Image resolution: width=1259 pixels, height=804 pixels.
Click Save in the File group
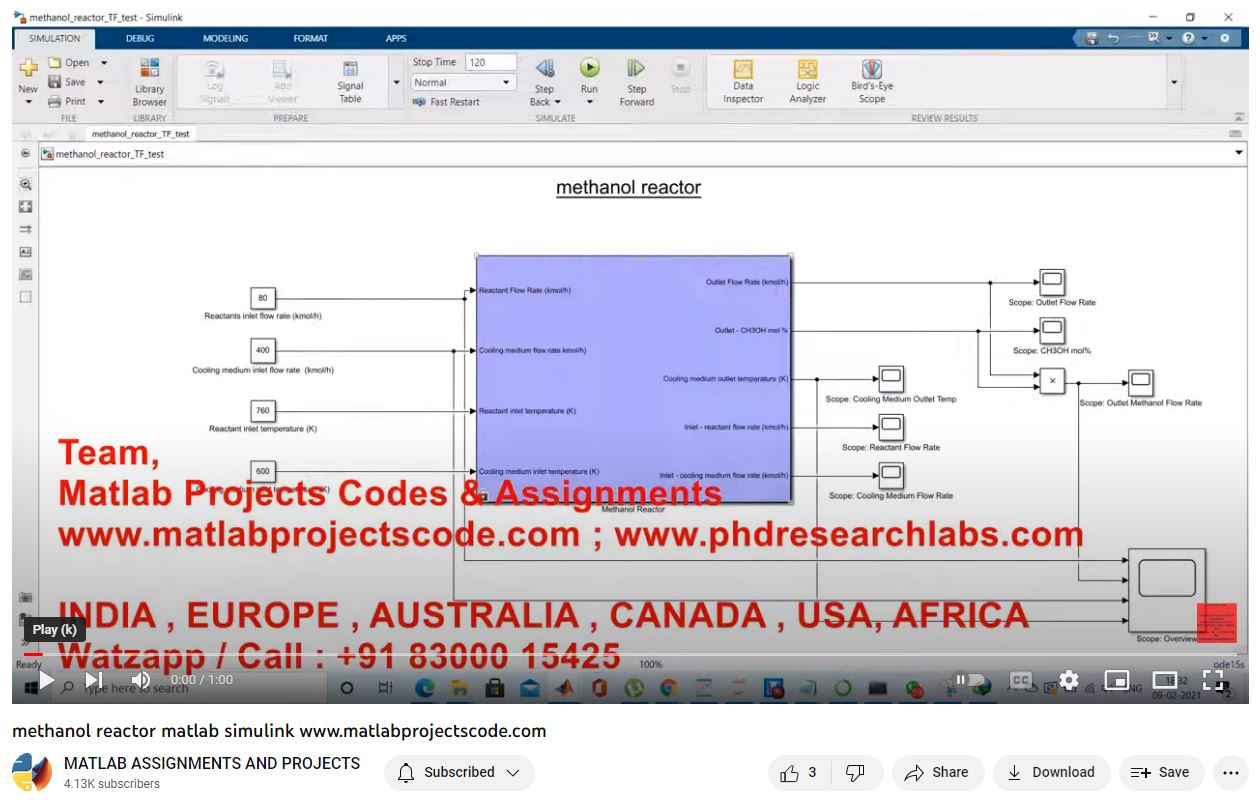67,82
